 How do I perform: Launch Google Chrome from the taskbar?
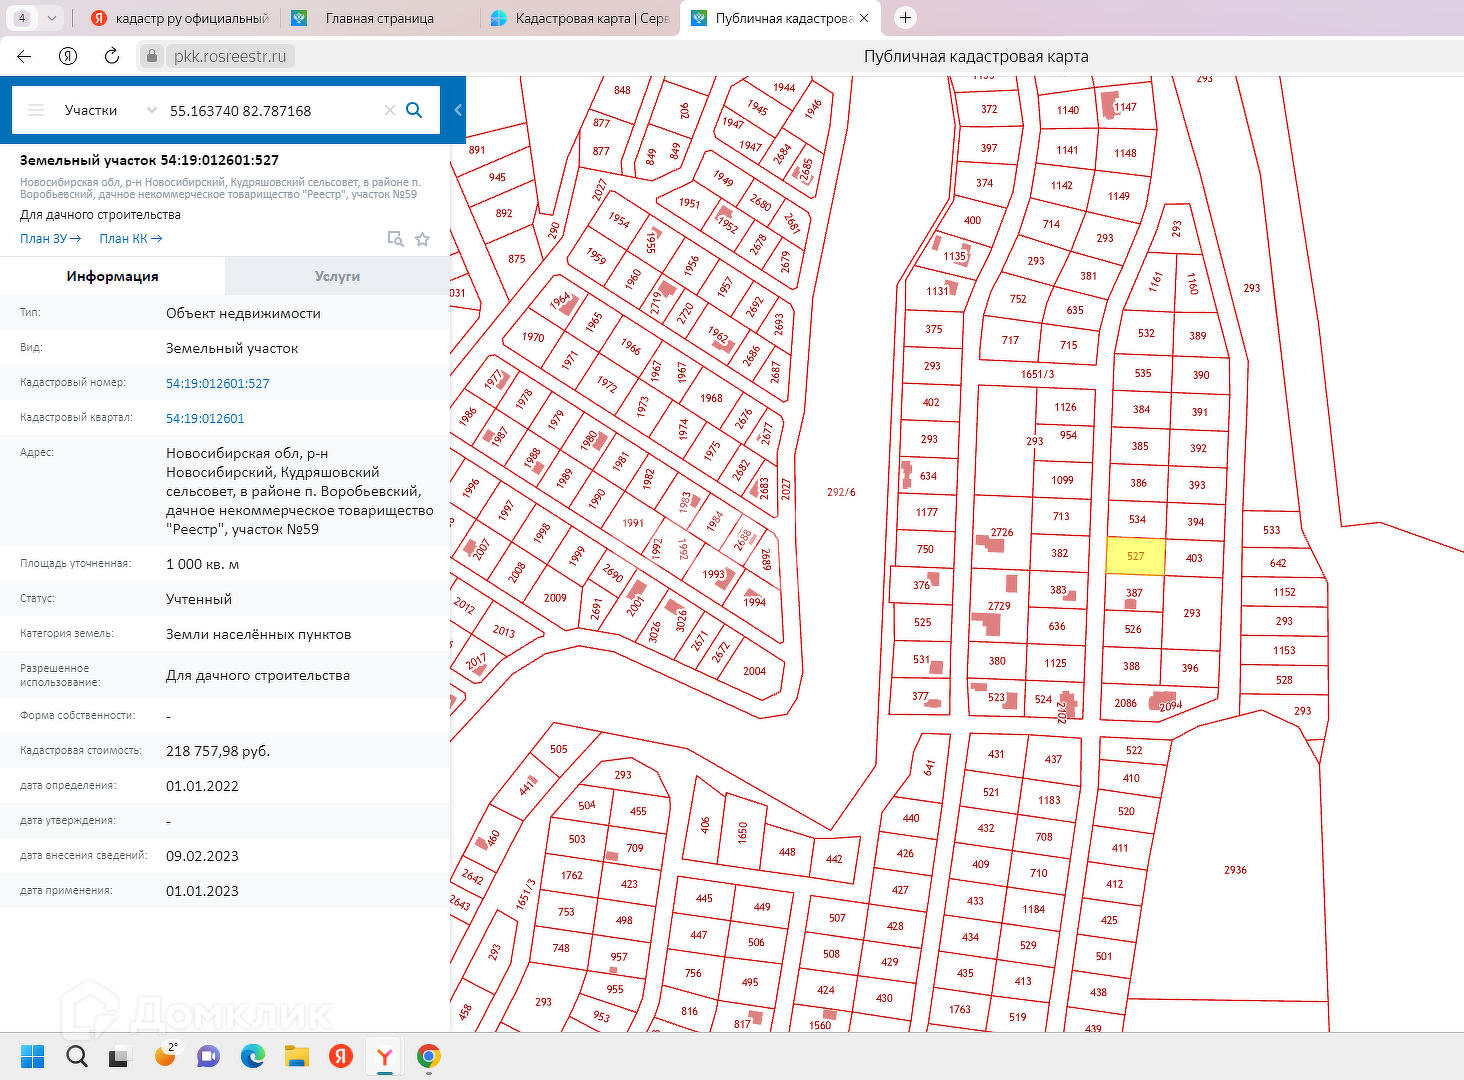coord(429,1056)
